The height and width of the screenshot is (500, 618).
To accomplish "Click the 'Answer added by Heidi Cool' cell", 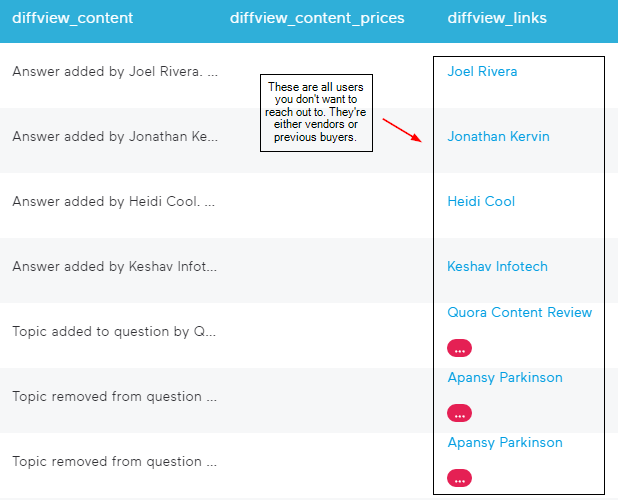I will [x=114, y=202].
